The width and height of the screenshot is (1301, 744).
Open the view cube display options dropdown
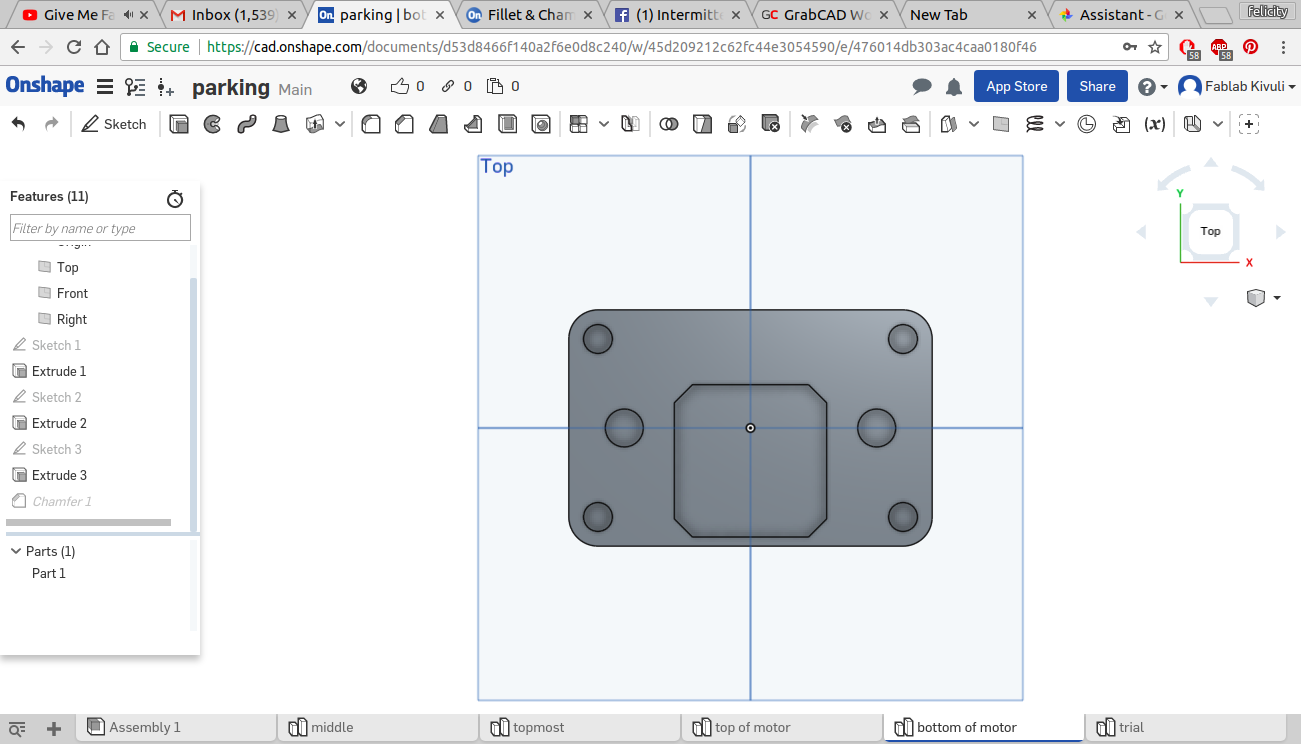coord(1277,298)
